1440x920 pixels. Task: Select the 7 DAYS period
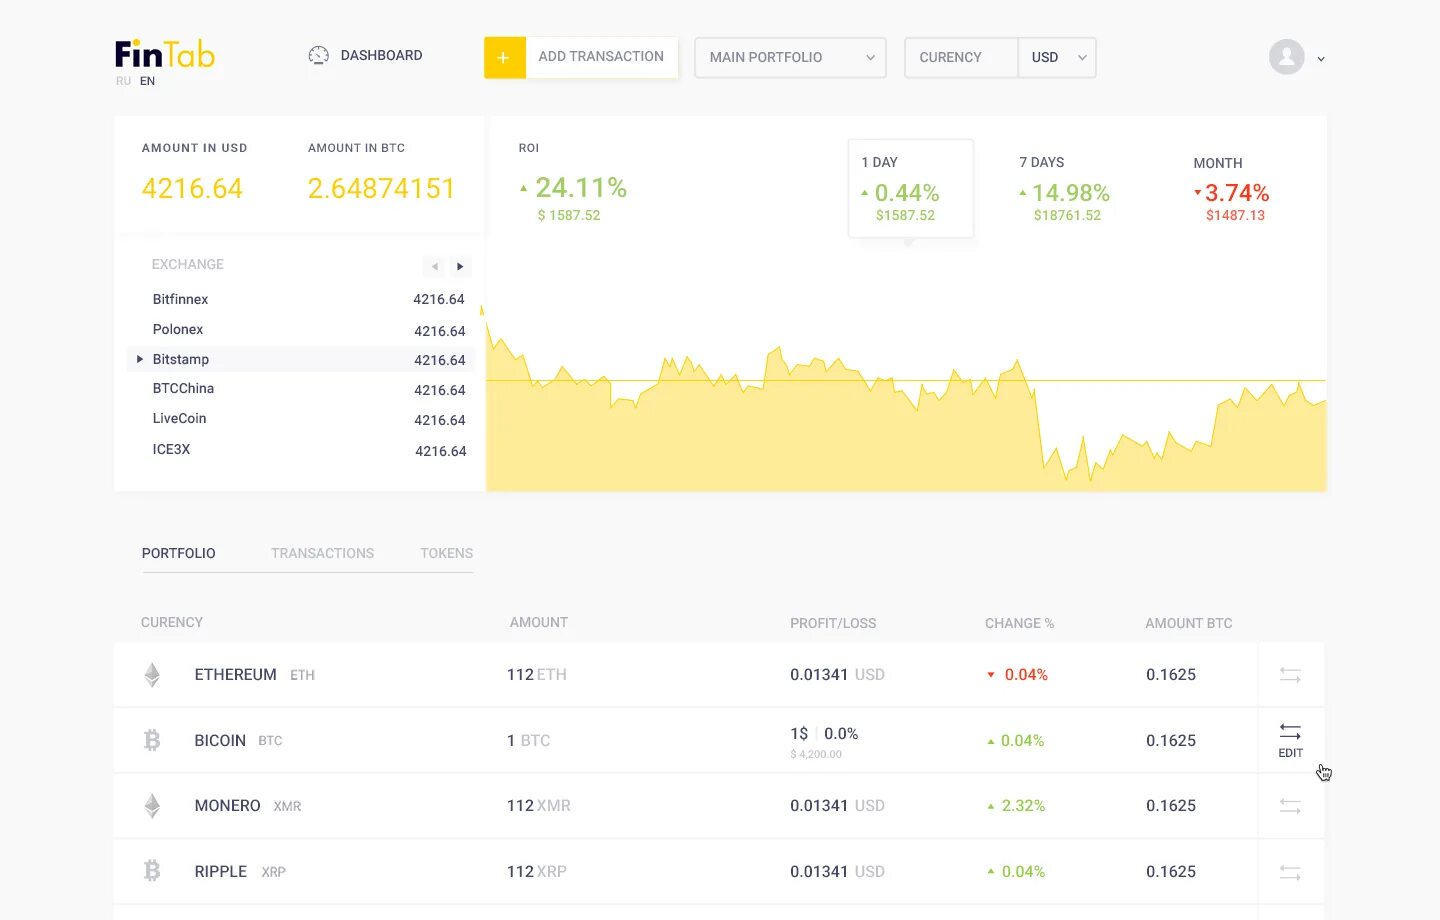1063,192
